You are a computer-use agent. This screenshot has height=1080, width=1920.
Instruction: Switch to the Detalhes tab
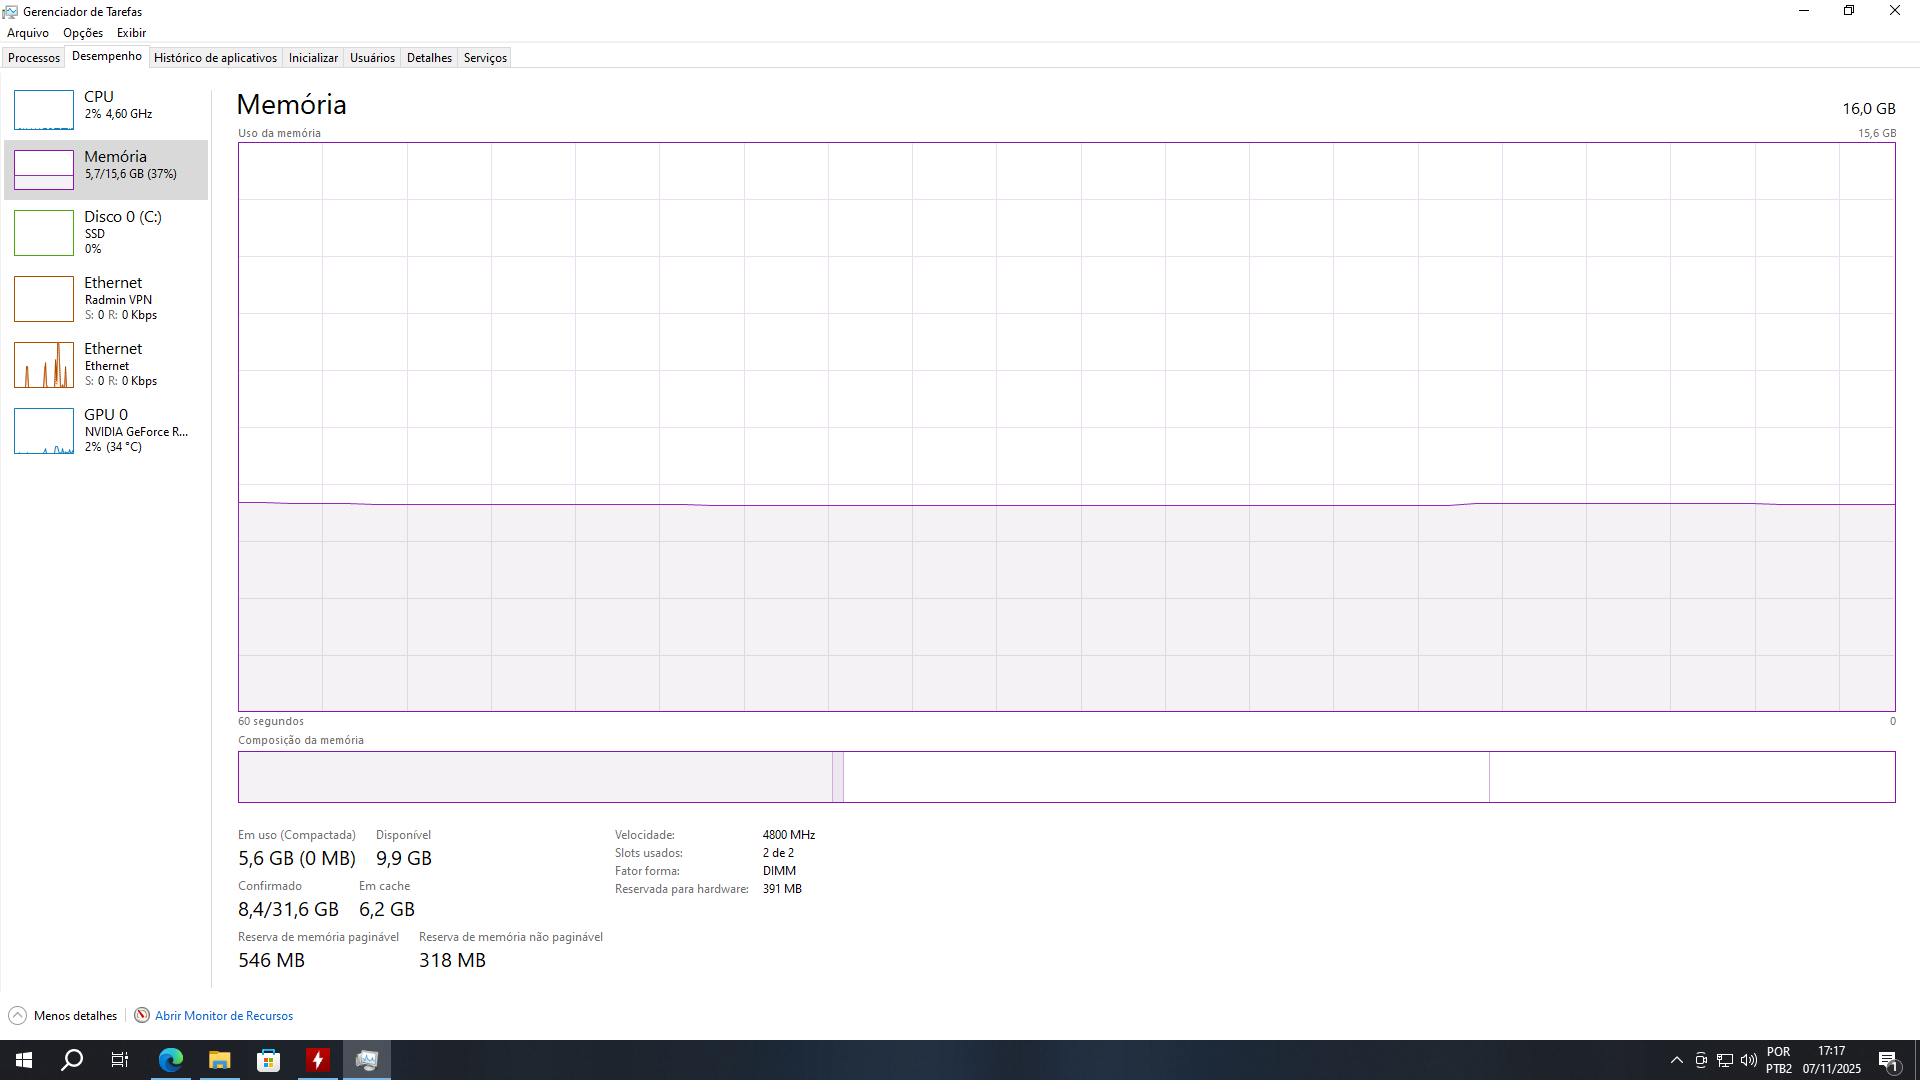(429, 58)
